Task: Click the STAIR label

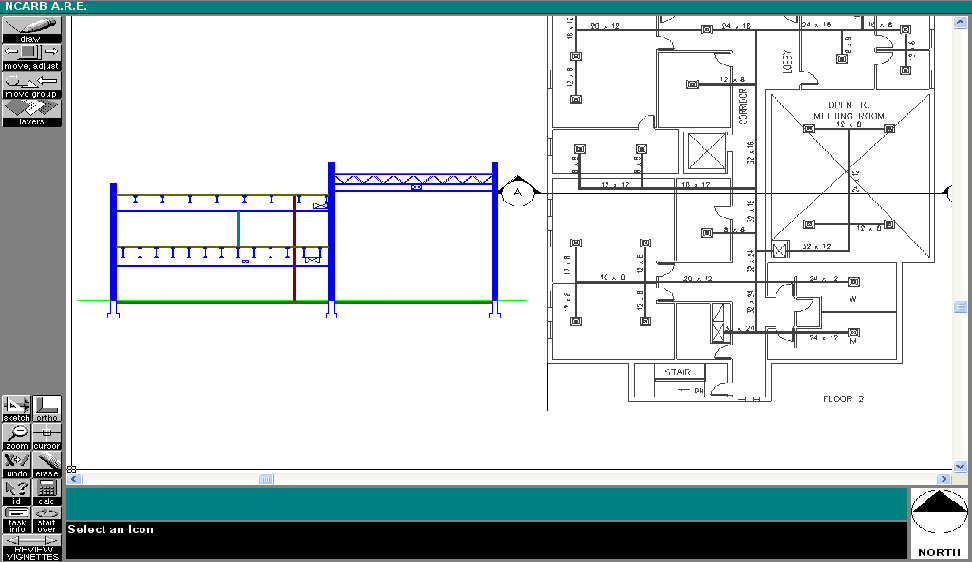Action: tap(678, 372)
